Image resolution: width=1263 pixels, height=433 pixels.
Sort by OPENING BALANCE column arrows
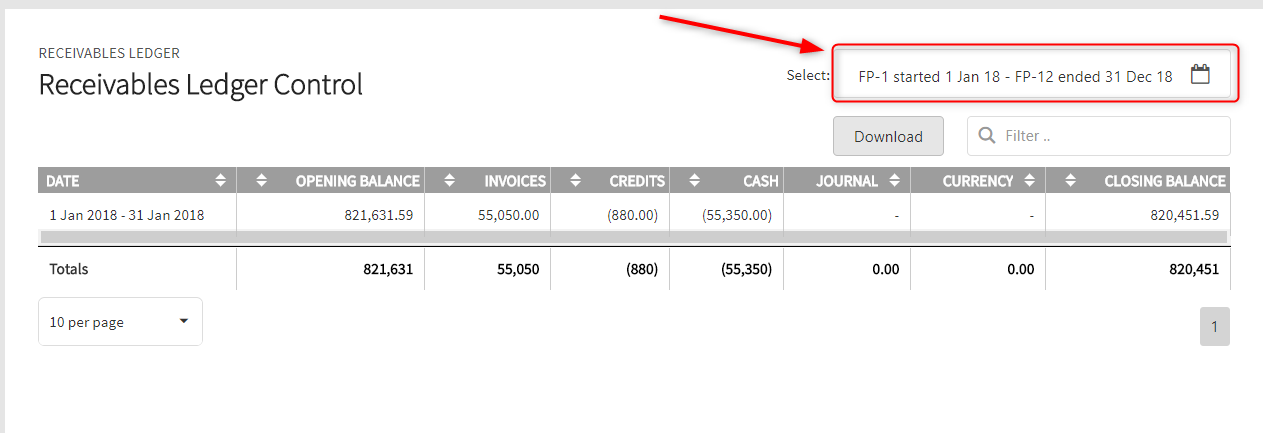click(x=262, y=181)
